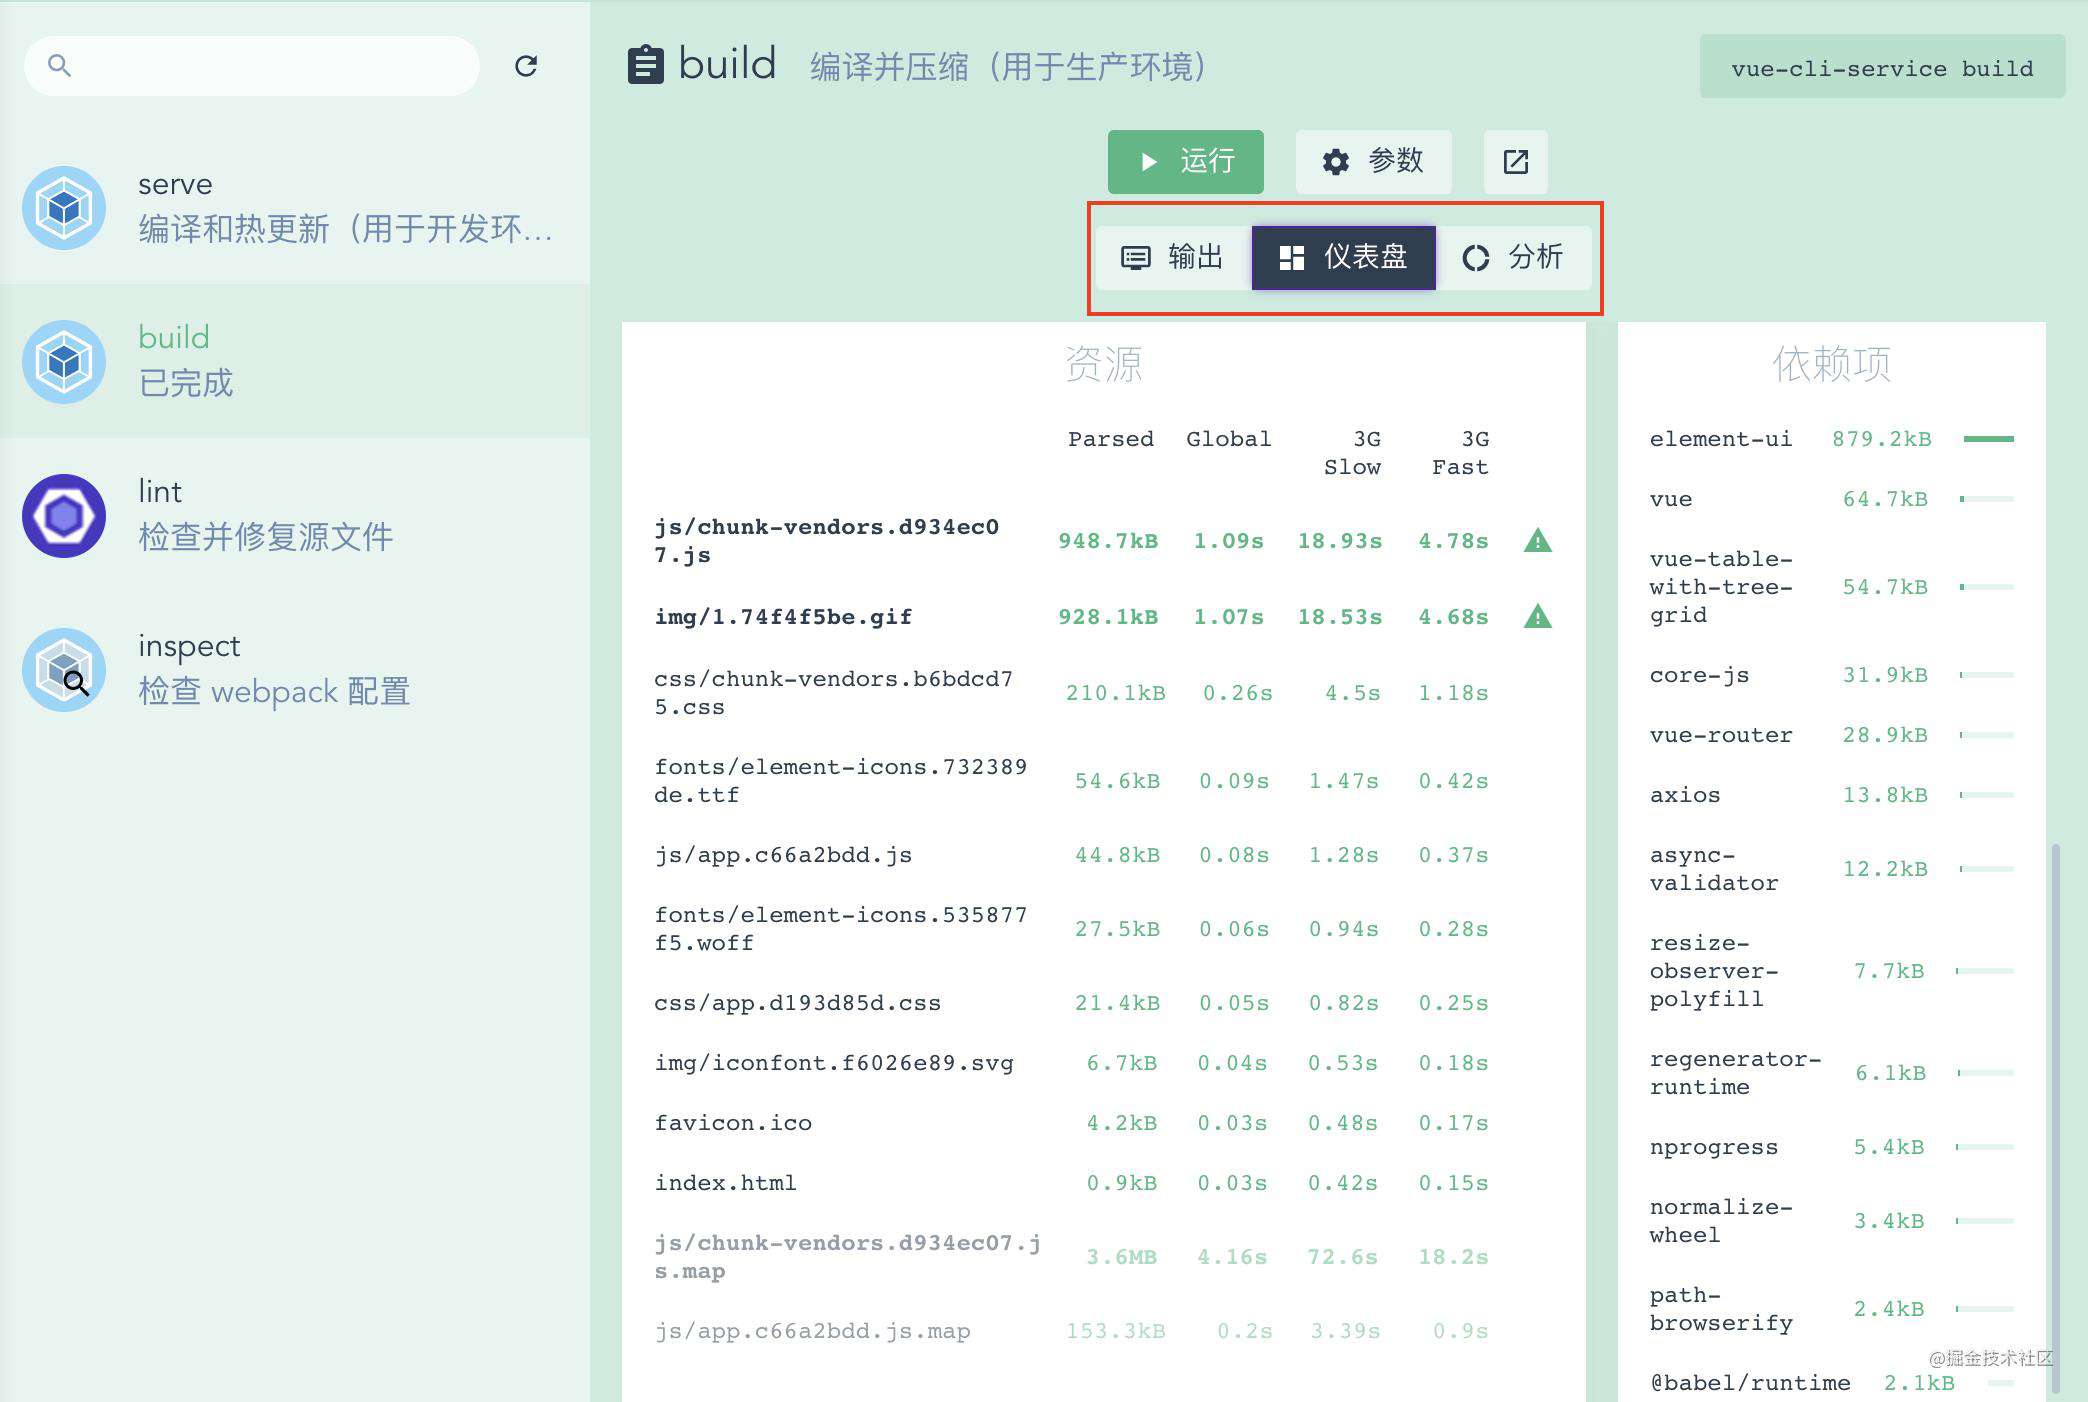Click the 资源 assets panel heading
The width and height of the screenshot is (2088, 1402).
click(x=1104, y=364)
